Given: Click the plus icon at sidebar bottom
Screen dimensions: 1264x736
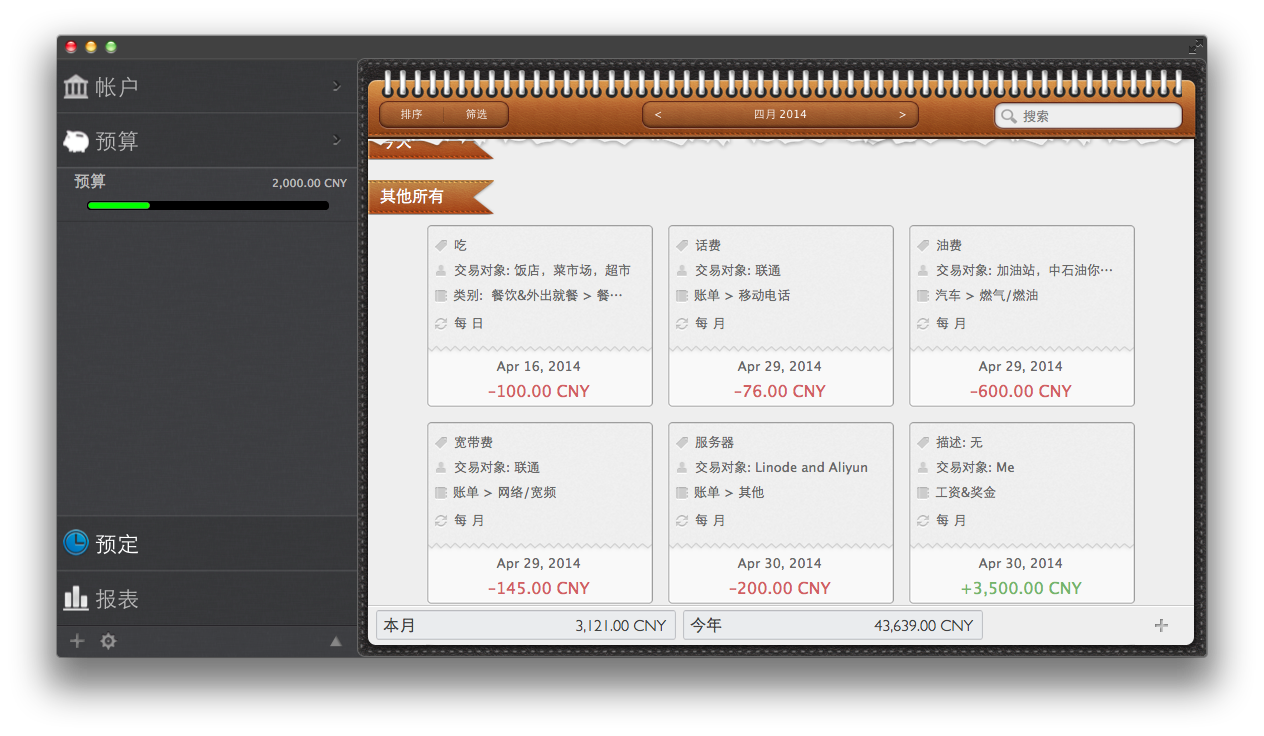Looking at the screenshot, I should (x=77, y=641).
